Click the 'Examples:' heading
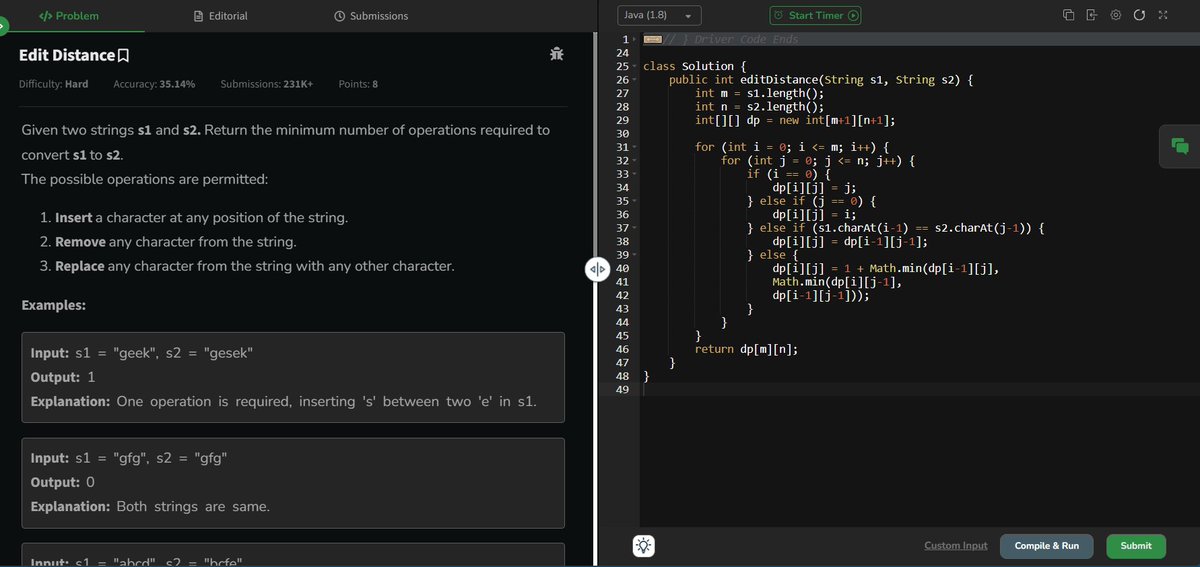This screenshot has height=567, width=1200. (x=53, y=305)
